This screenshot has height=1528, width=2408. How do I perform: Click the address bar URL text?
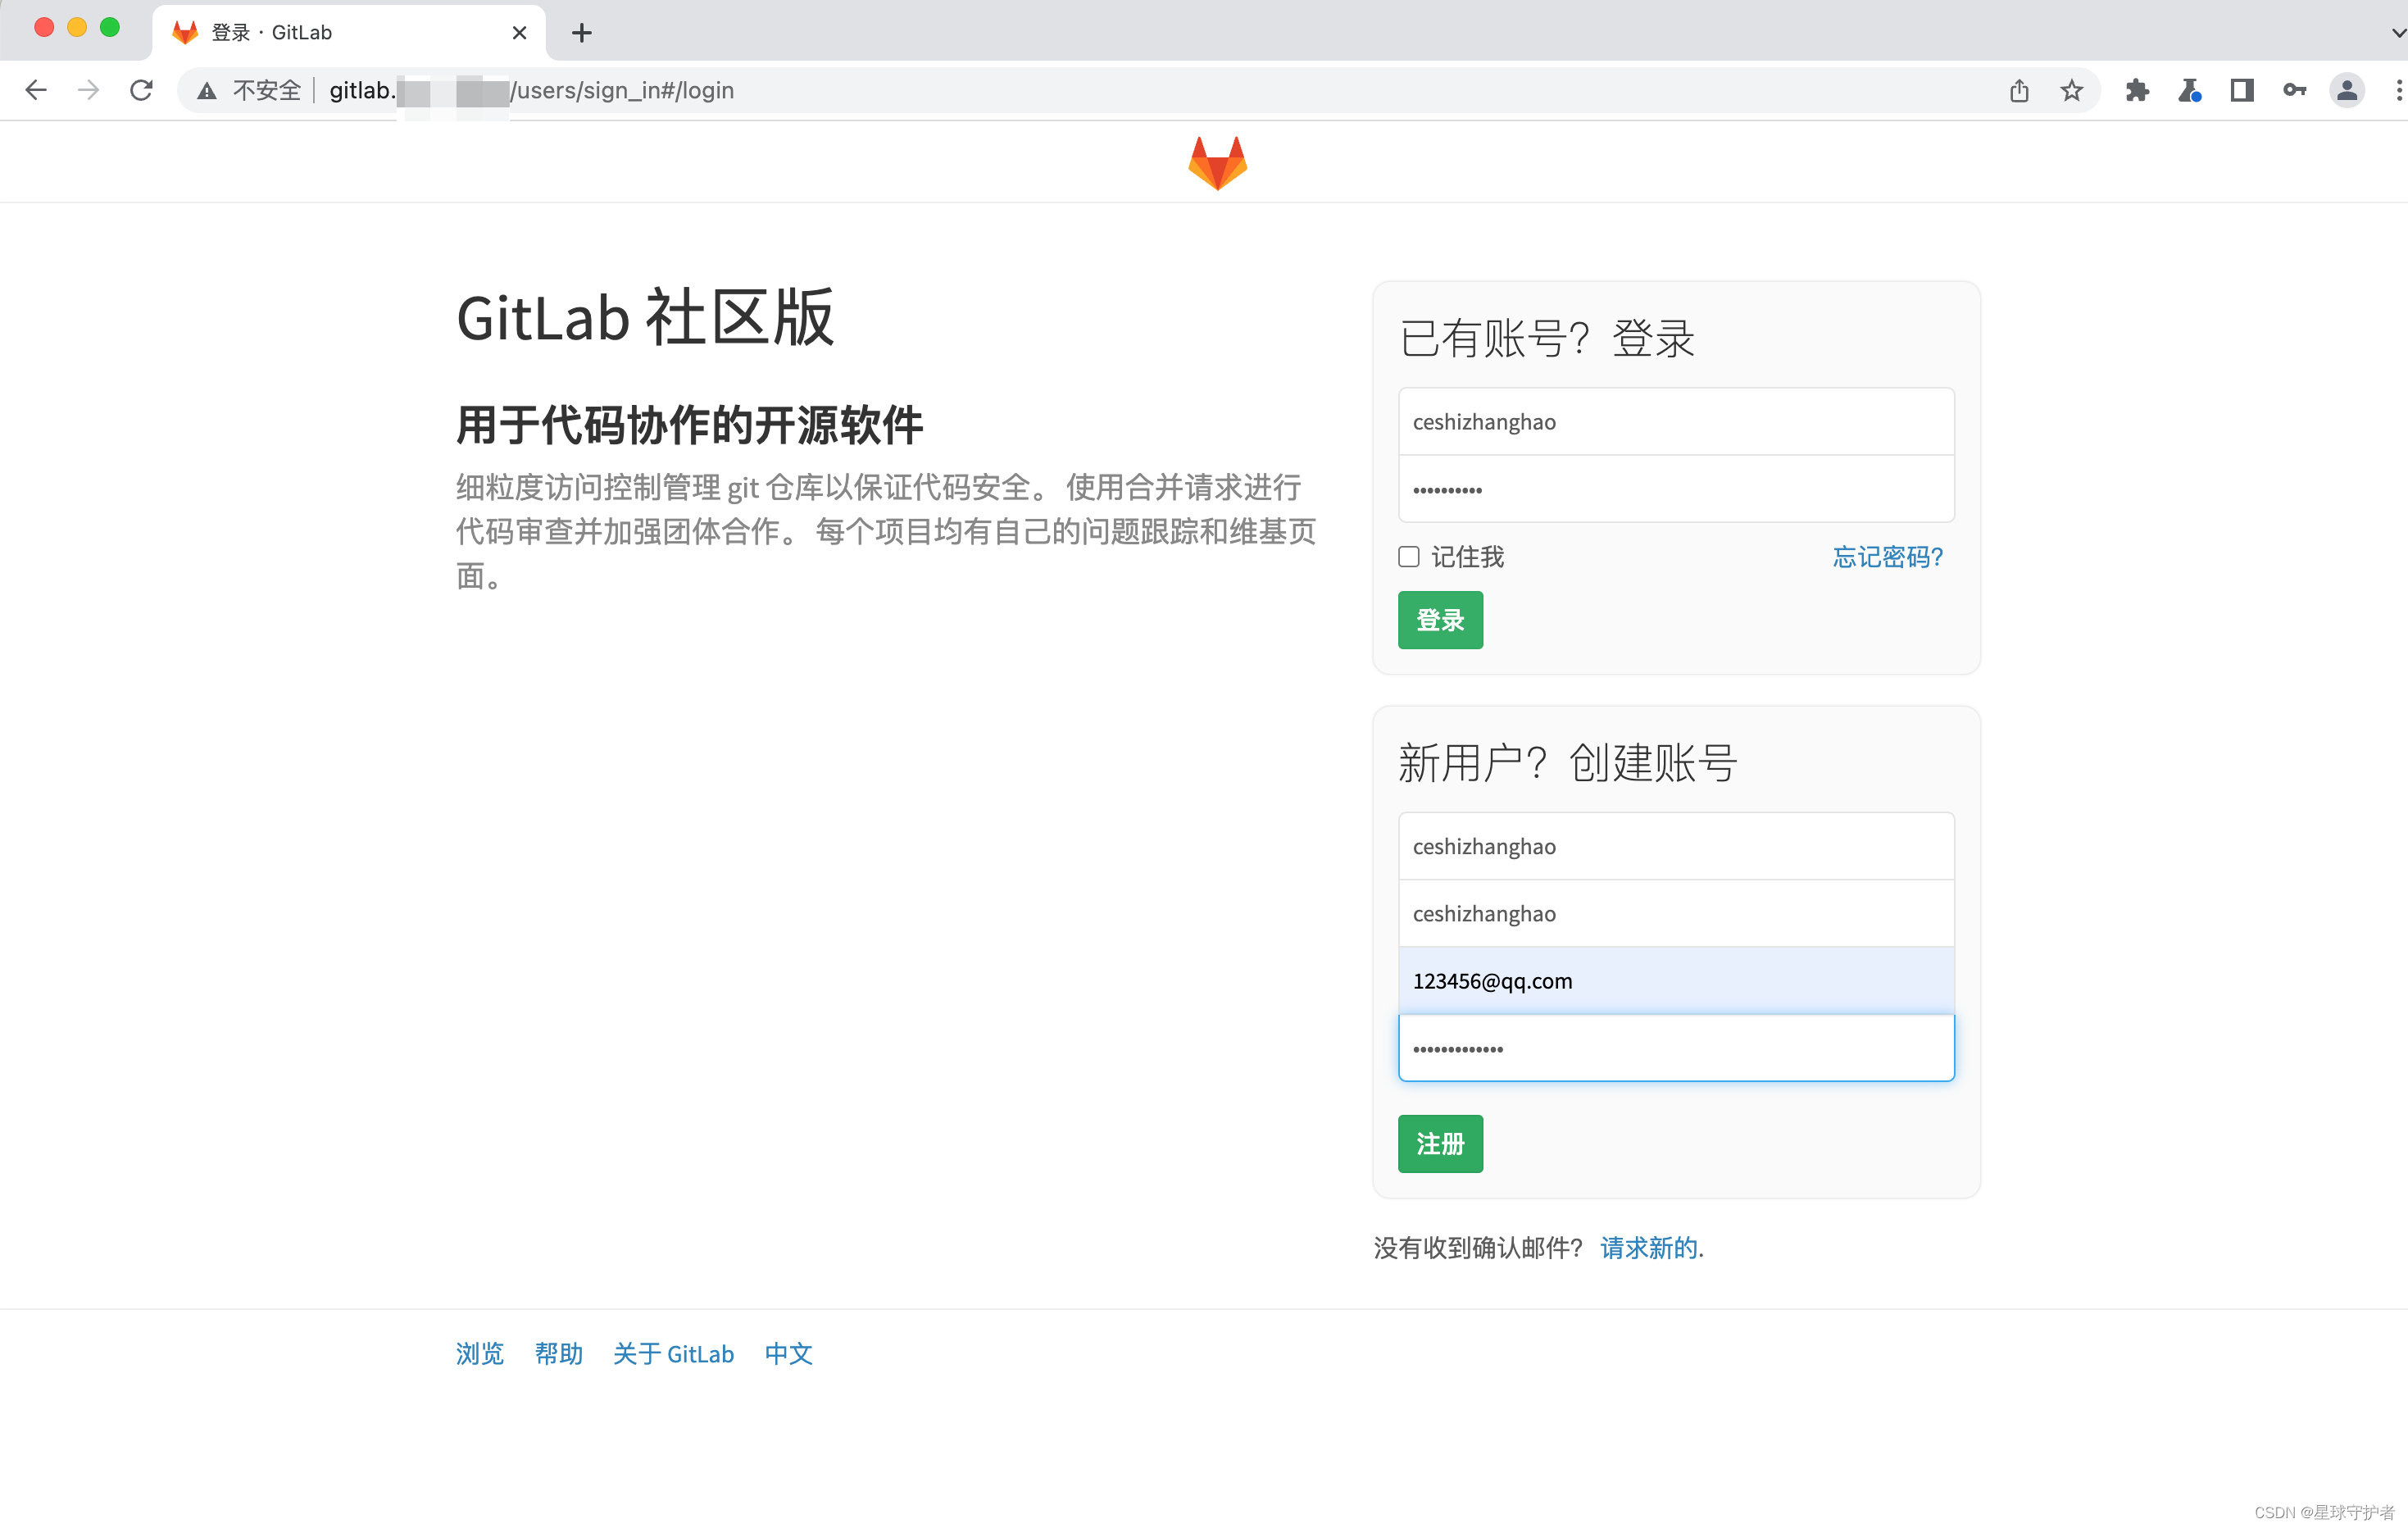pyautogui.click(x=532, y=91)
